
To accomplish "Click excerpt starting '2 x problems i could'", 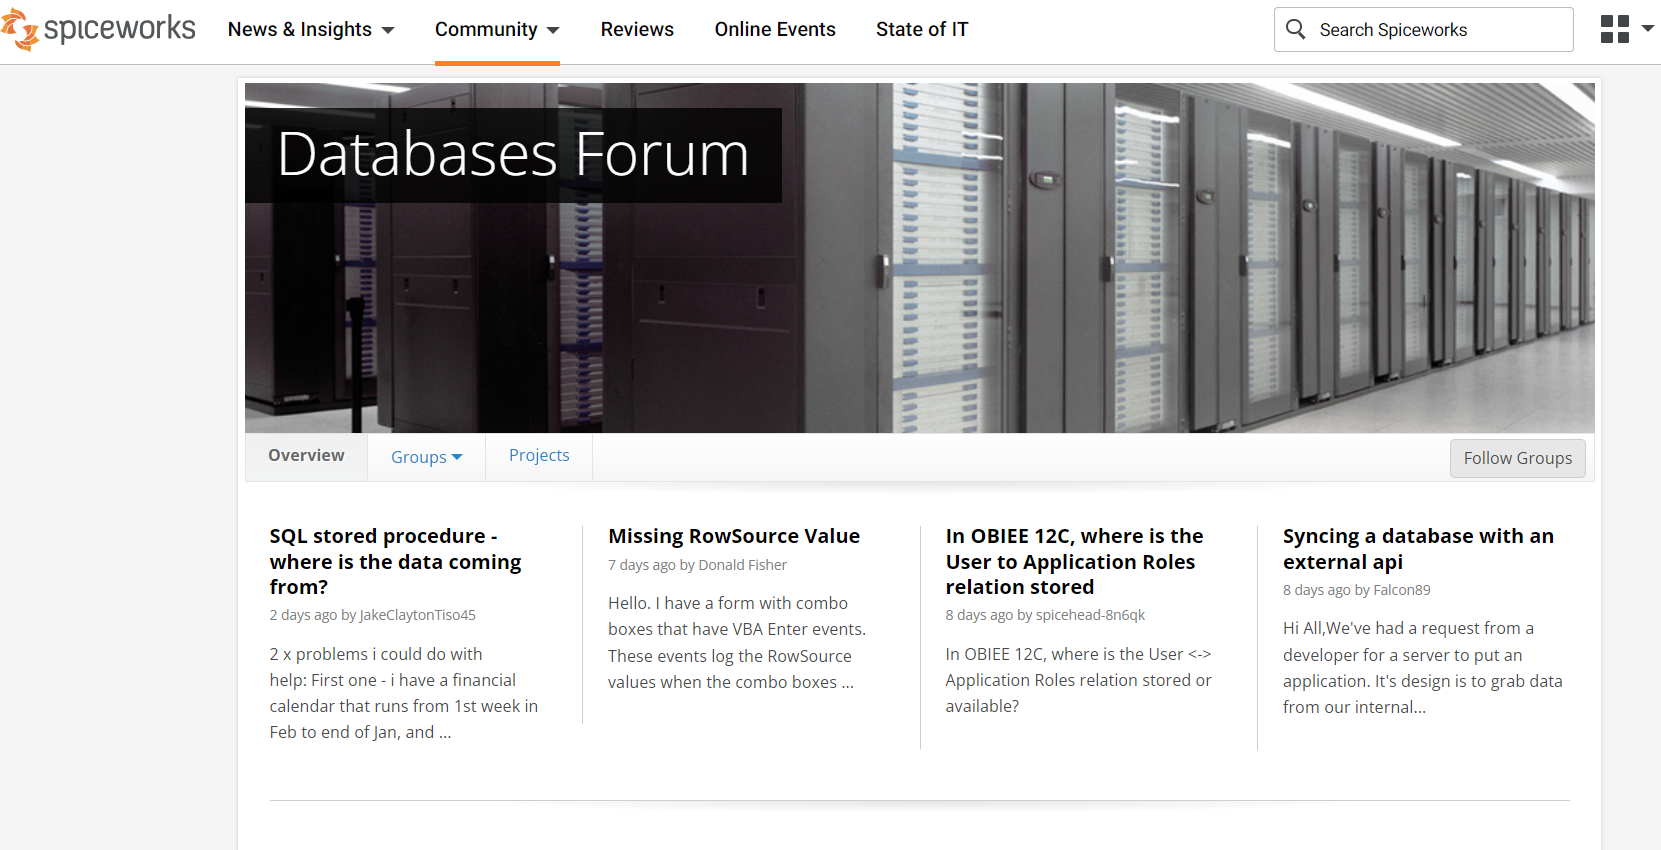I will coord(404,693).
